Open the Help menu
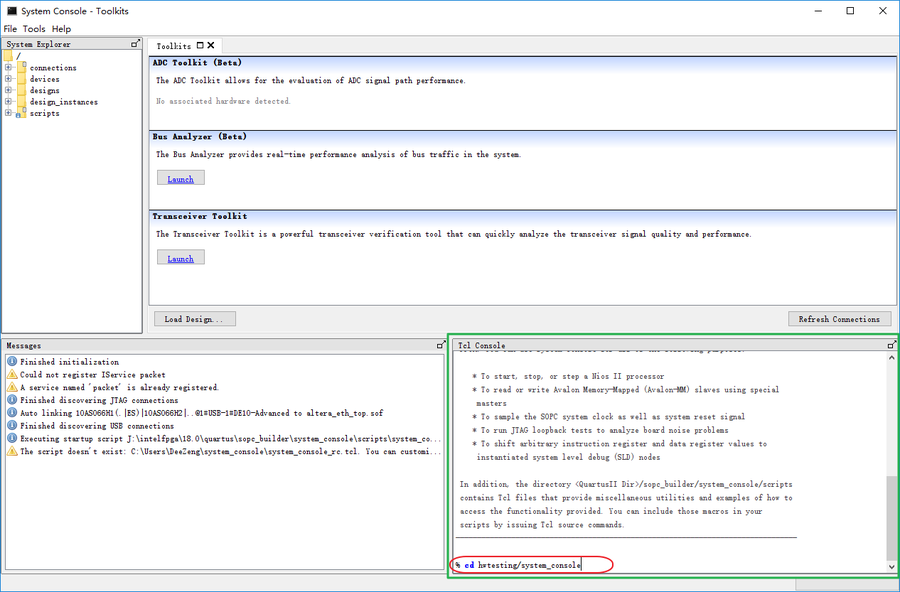Viewport: 900px width, 592px height. tap(61, 29)
